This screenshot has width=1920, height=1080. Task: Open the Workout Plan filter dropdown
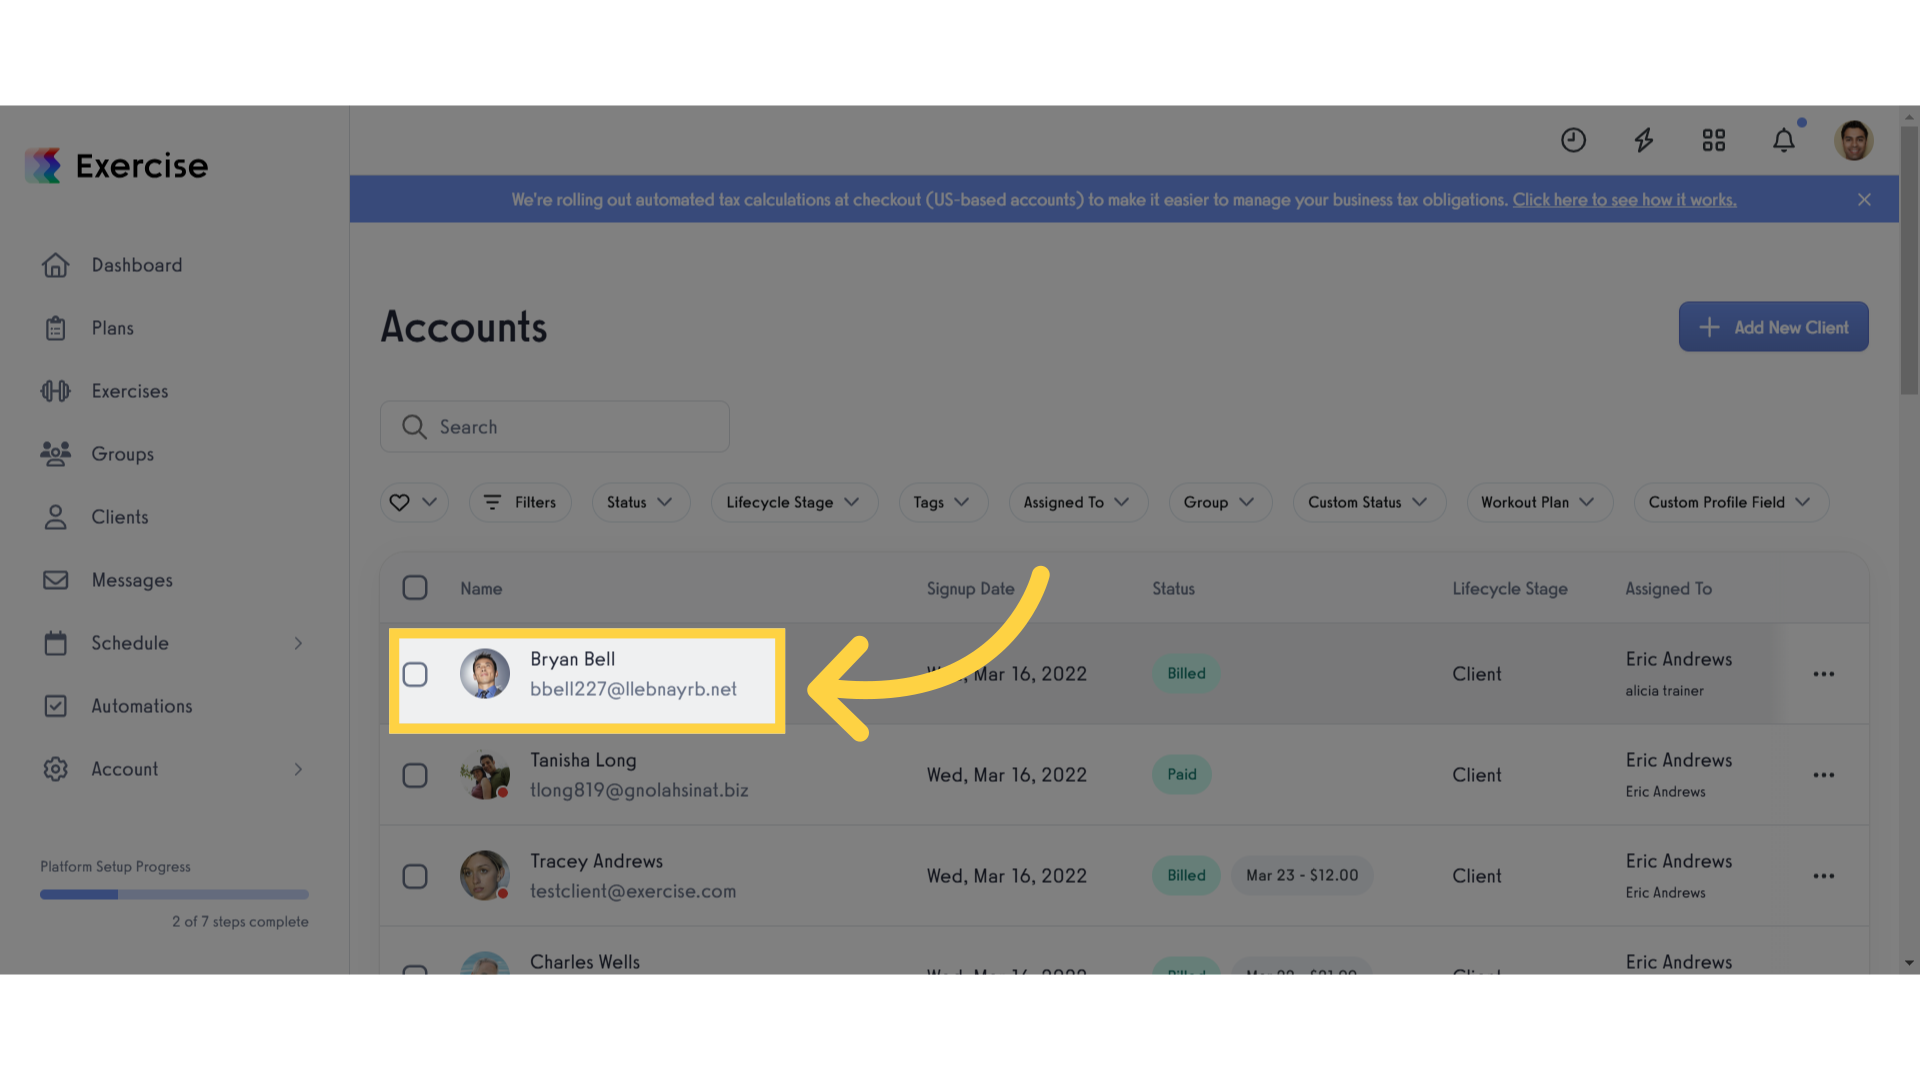[1538, 502]
